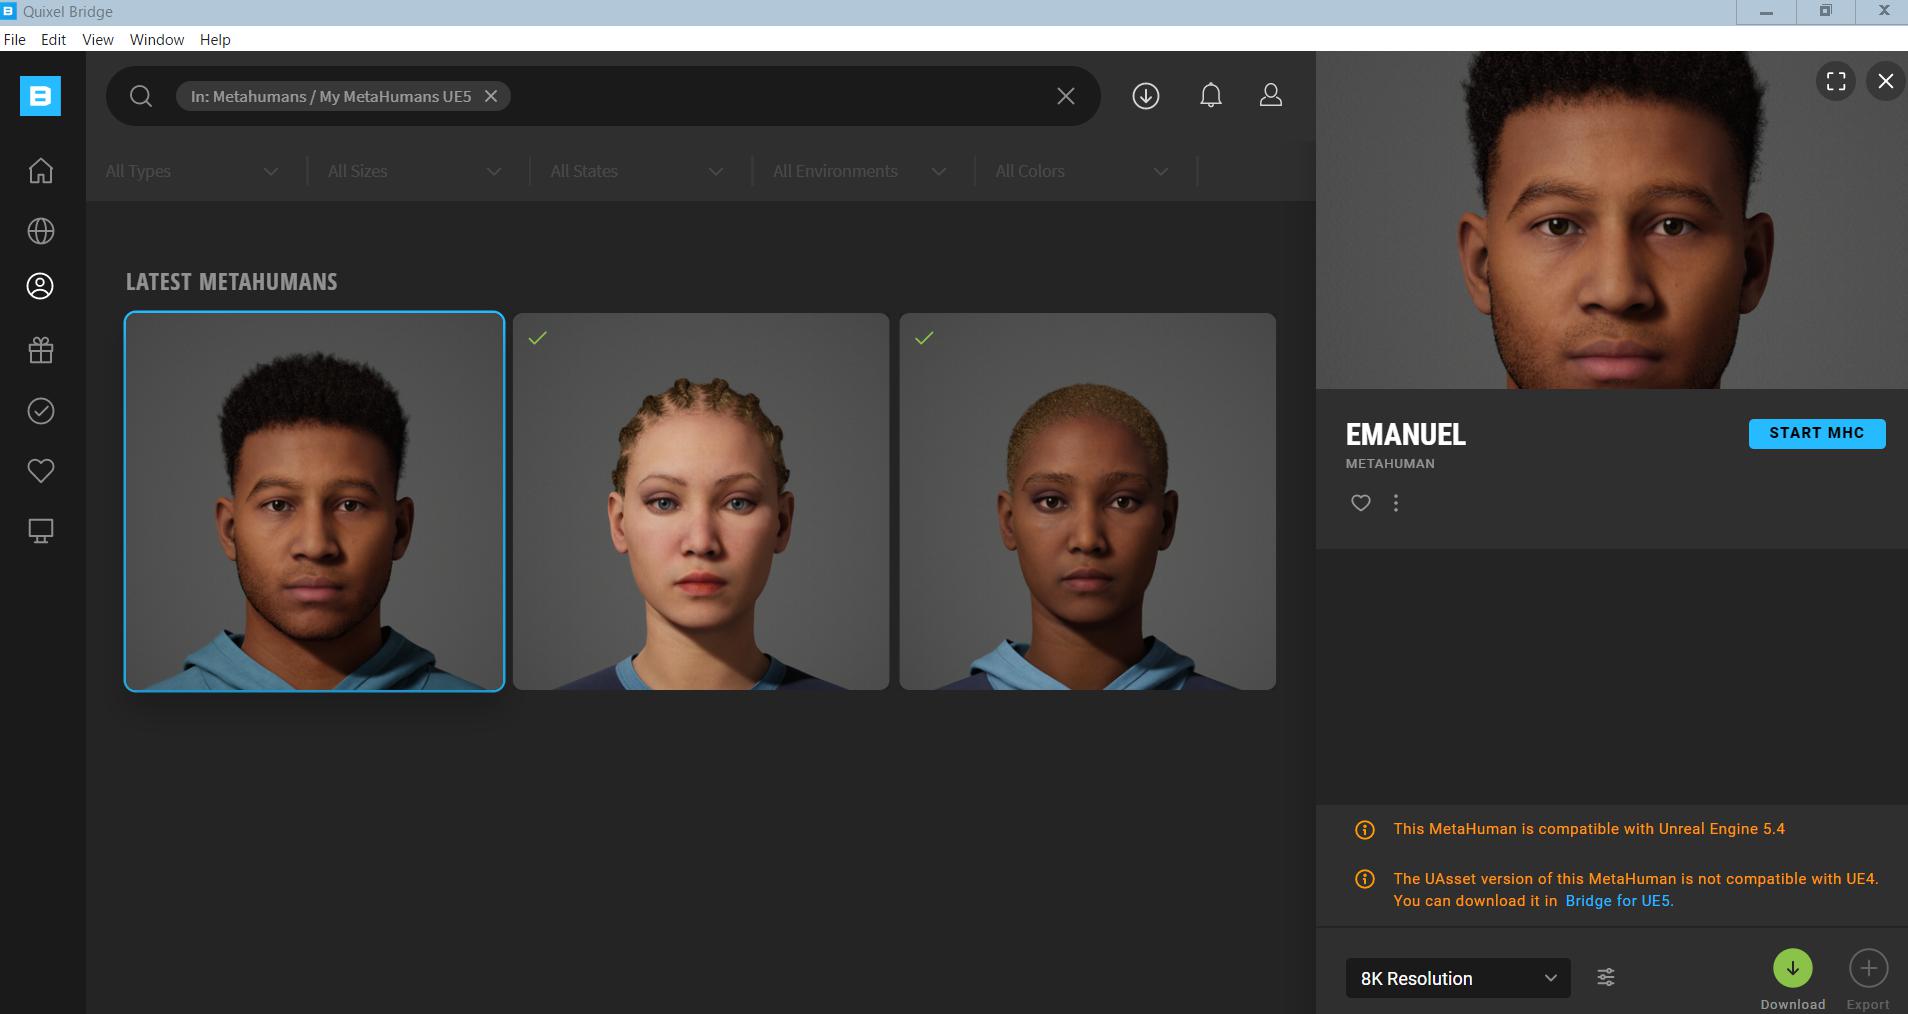Open the Local monitor sidebar section
The height and width of the screenshot is (1014, 1908).
40,531
